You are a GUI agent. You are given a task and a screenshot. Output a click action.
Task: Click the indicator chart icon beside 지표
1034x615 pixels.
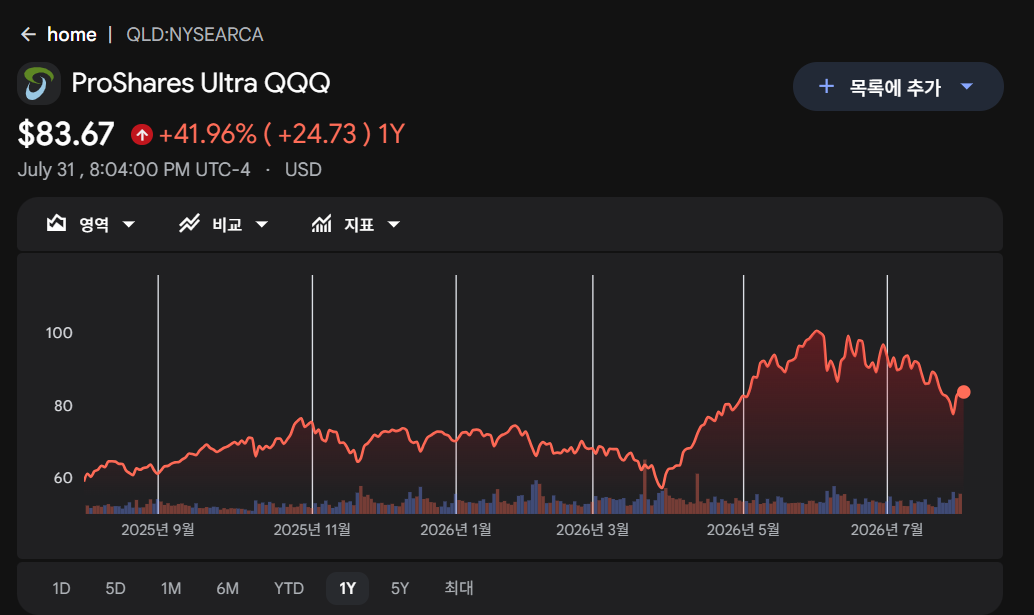pyautogui.click(x=322, y=224)
